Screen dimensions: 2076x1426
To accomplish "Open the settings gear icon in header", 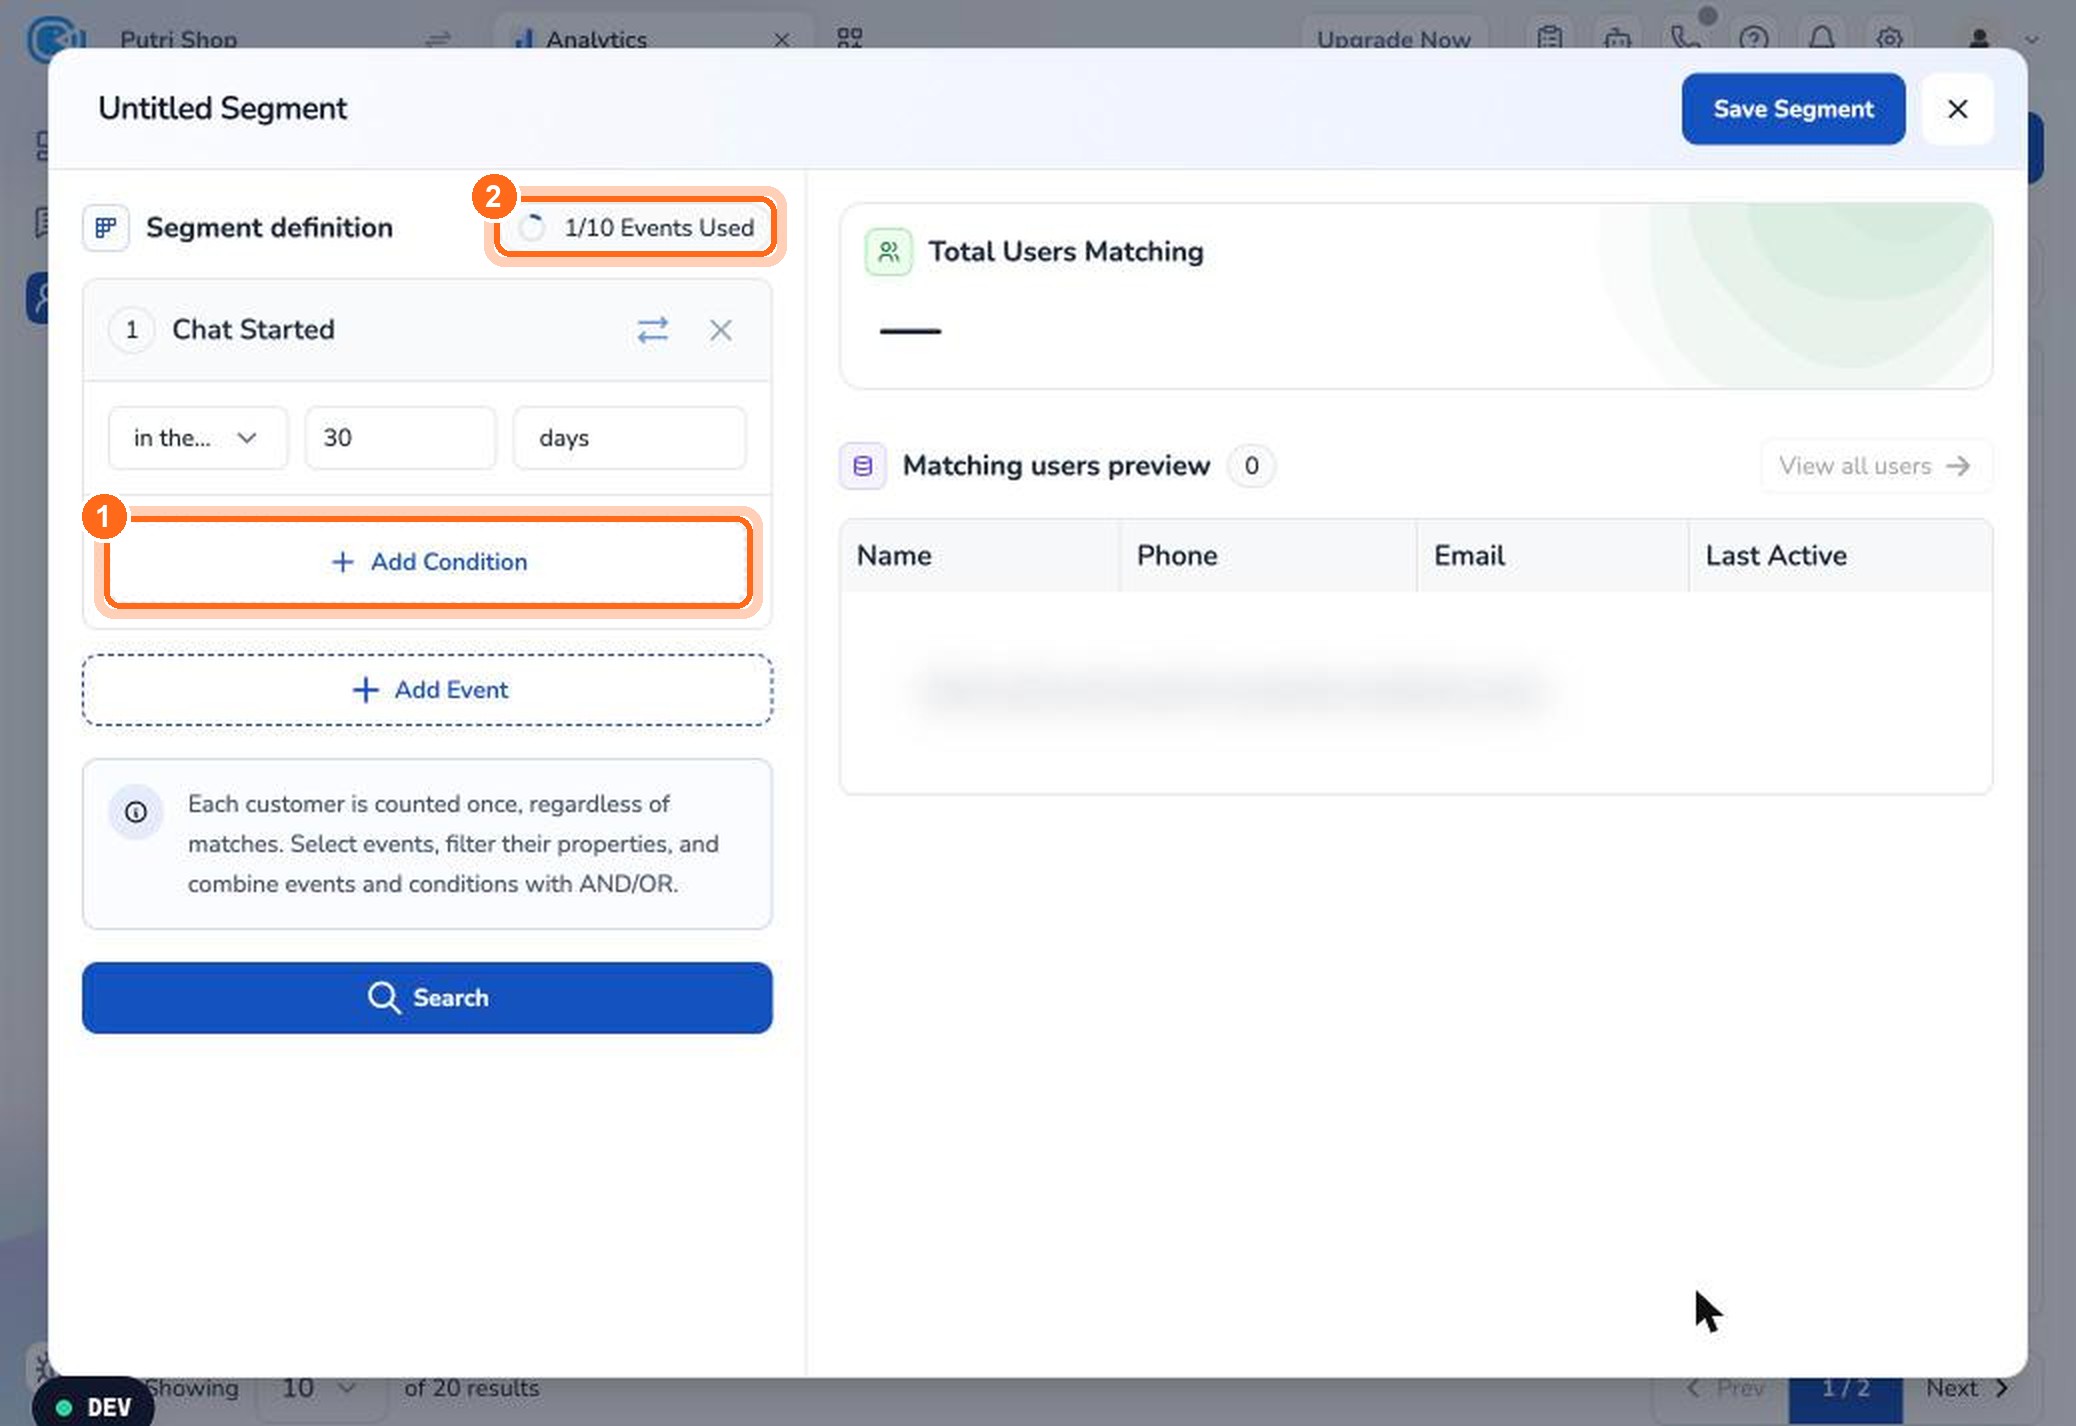I will click(x=1889, y=38).
